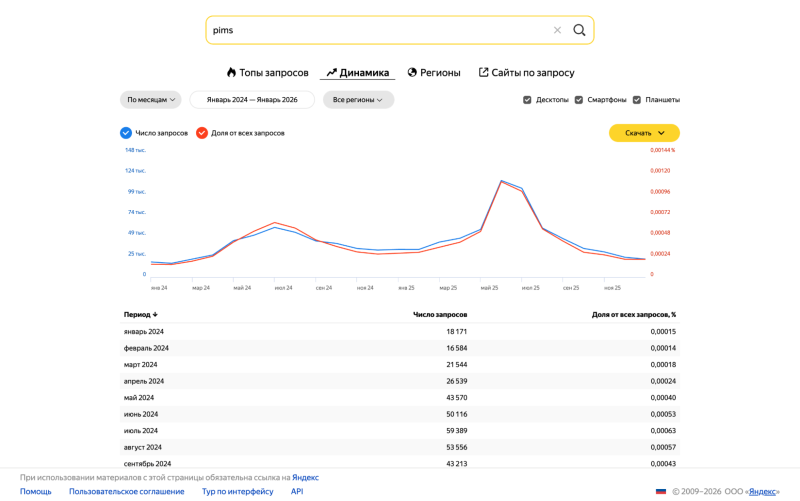Click the external-link icon beside Сайты по запросу
Image resolution: width=800 pixels, height=501 pixels.
pos(483,72)
